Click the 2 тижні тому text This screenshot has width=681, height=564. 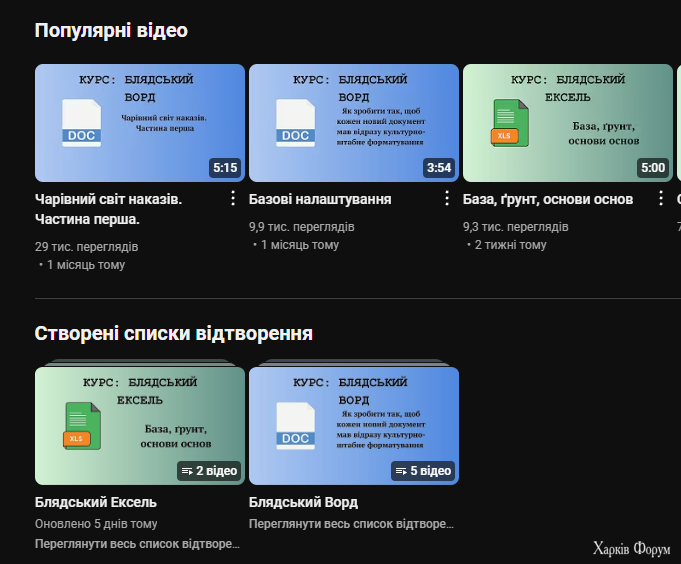[510, 245]
